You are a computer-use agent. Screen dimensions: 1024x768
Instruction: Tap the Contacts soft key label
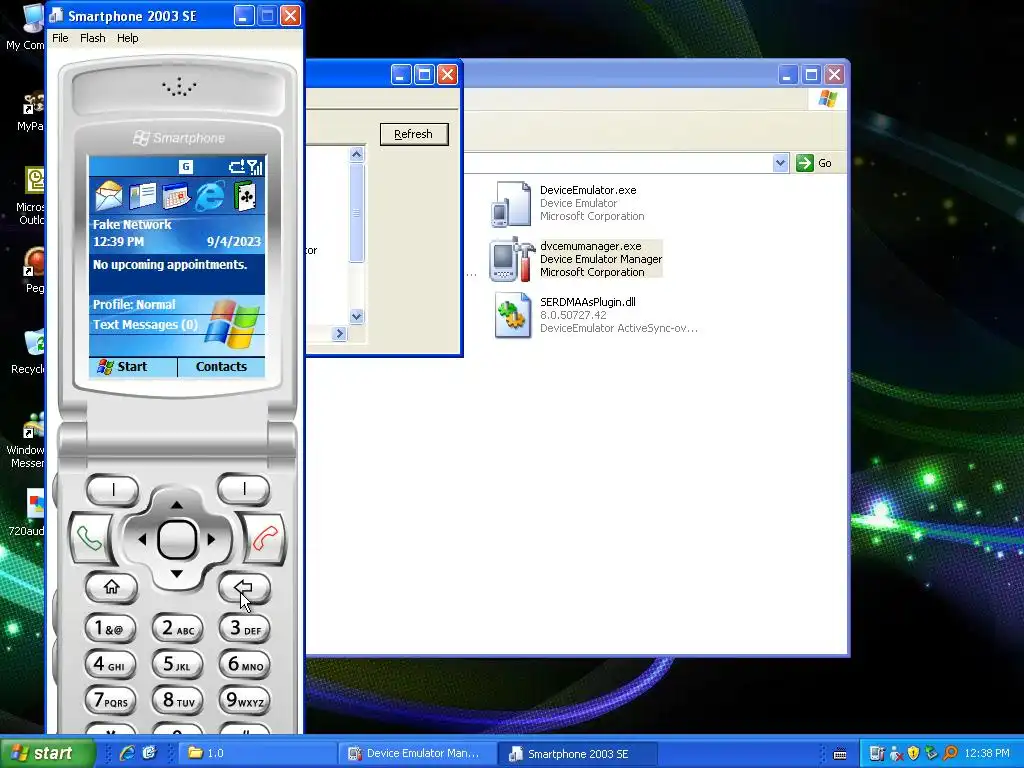click(x=221, y=366)
